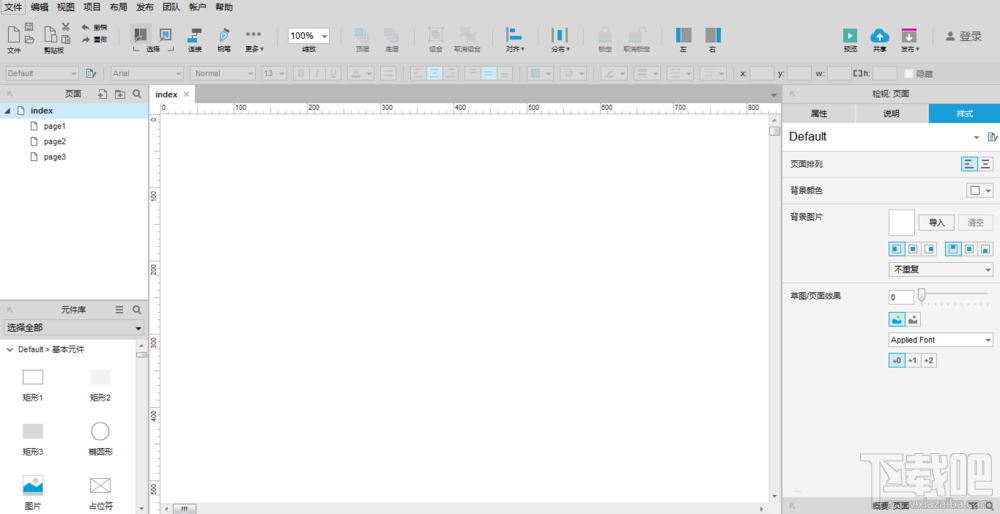Click the add page icon
1000x514 pixels.
point(102,94)
